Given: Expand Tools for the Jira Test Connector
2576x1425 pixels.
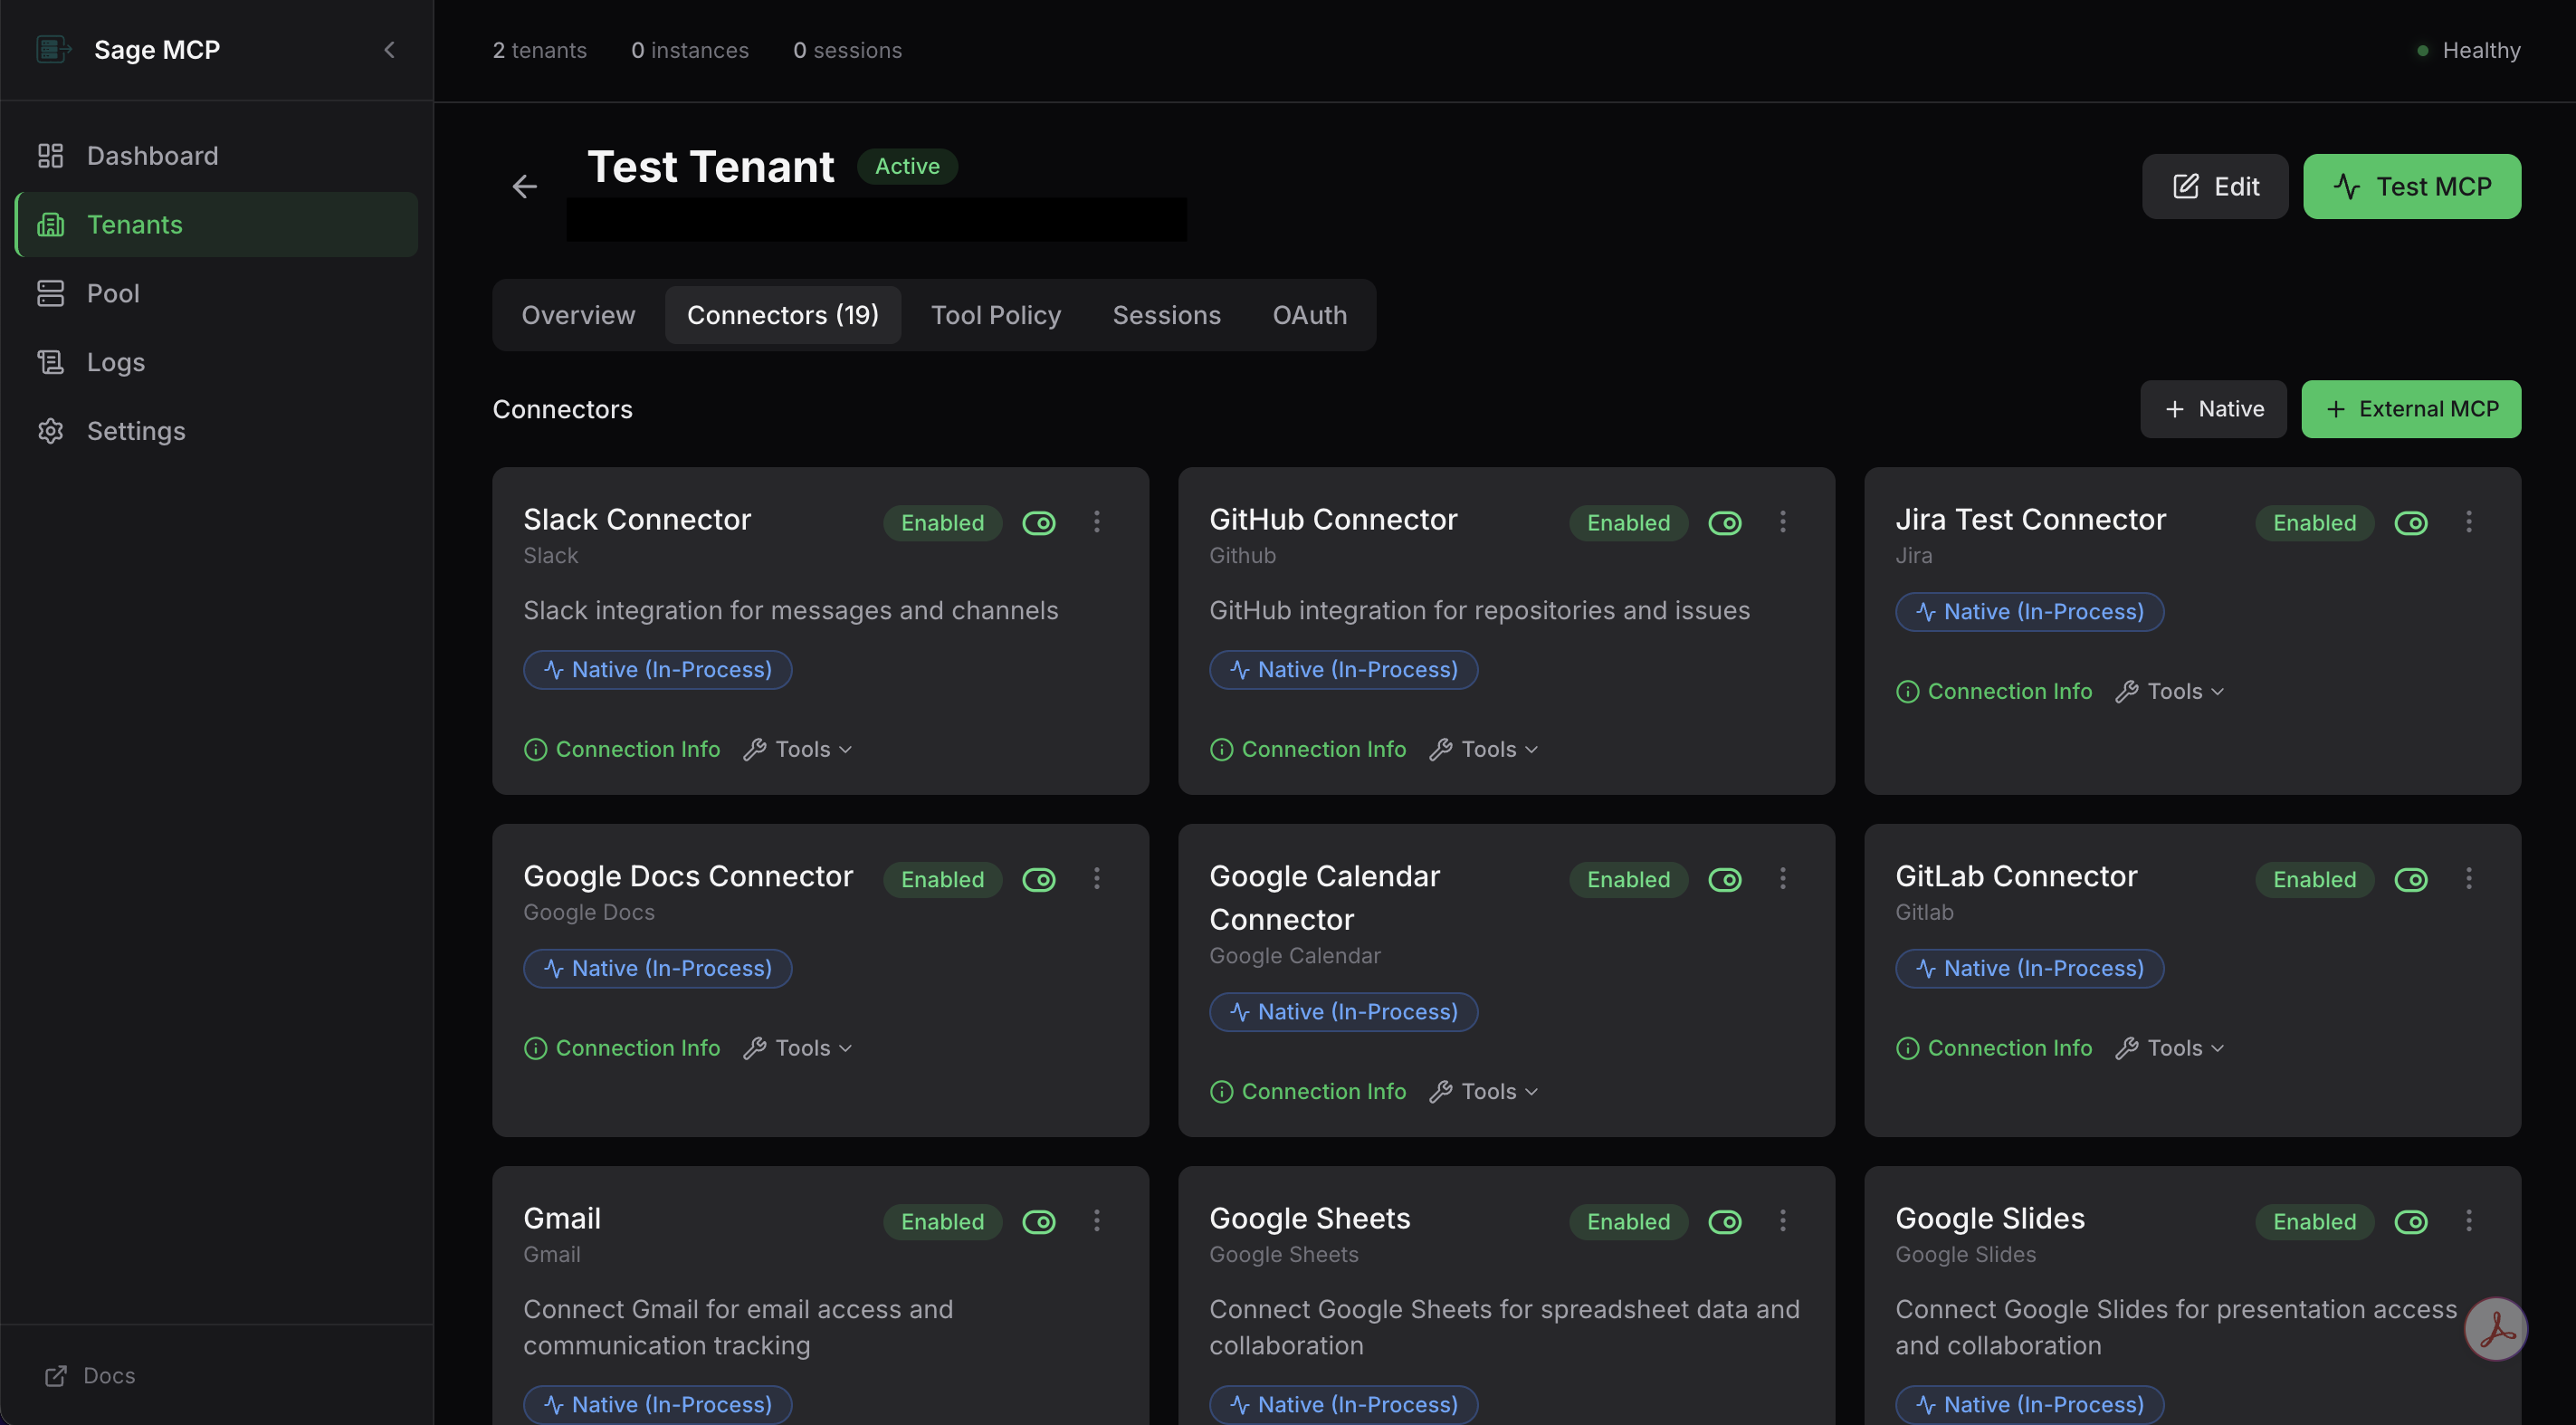Looking at the screenshot, I should point(2170,692).
